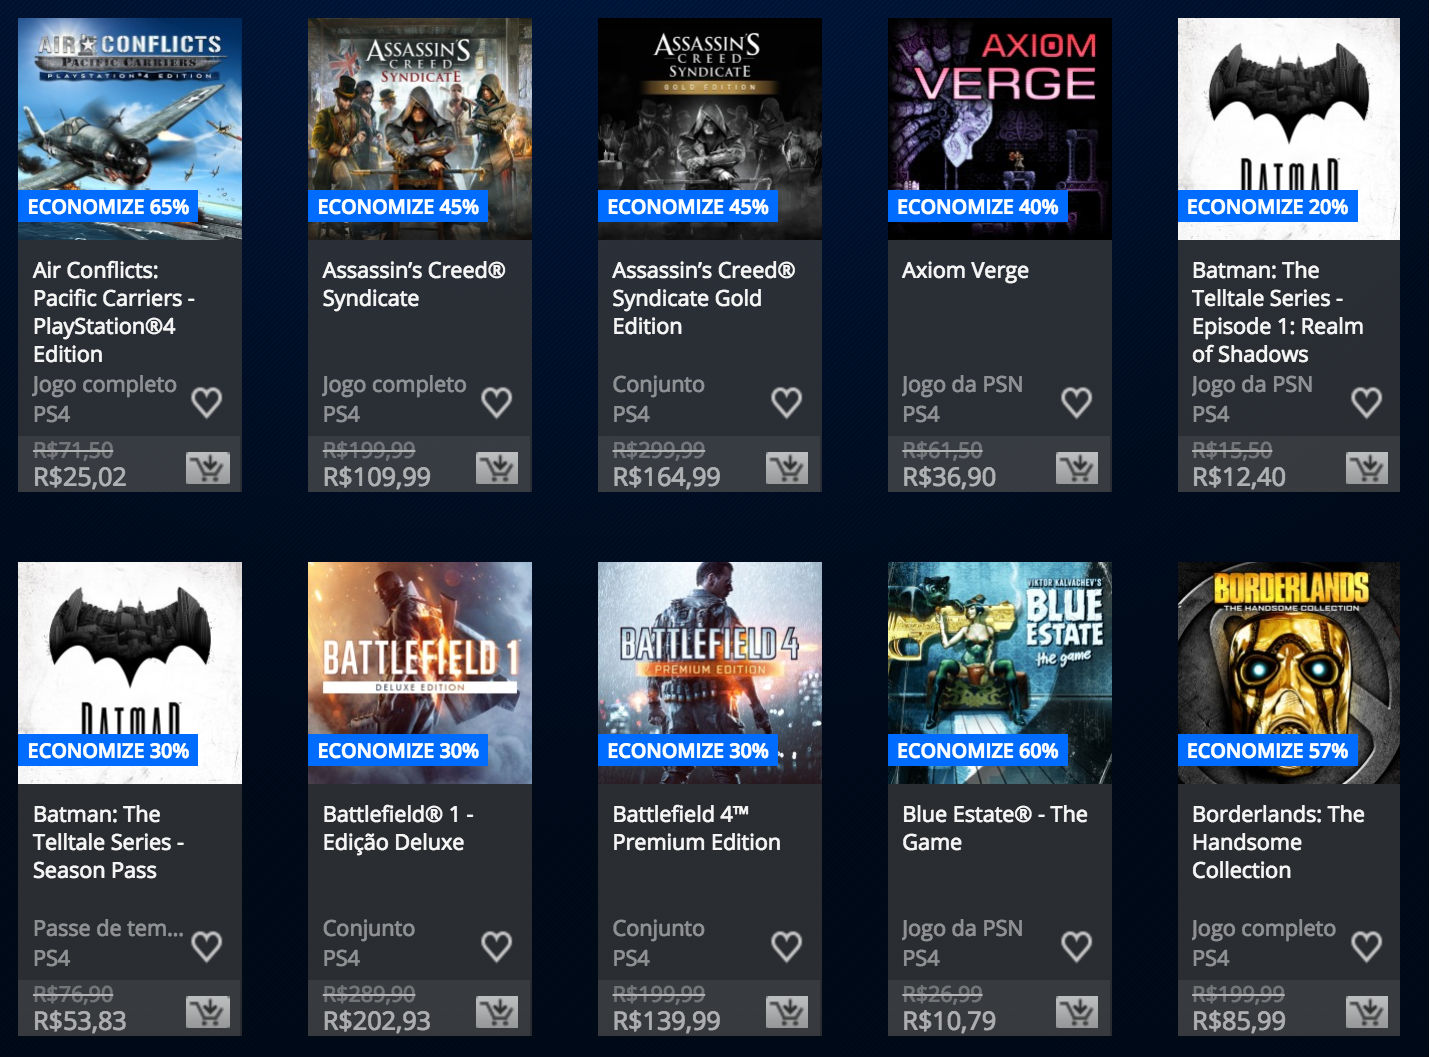The image size is (1429, 1057).
Task: Select the Syndicate Gold Edition cover art
Action: tap(710, 129)
